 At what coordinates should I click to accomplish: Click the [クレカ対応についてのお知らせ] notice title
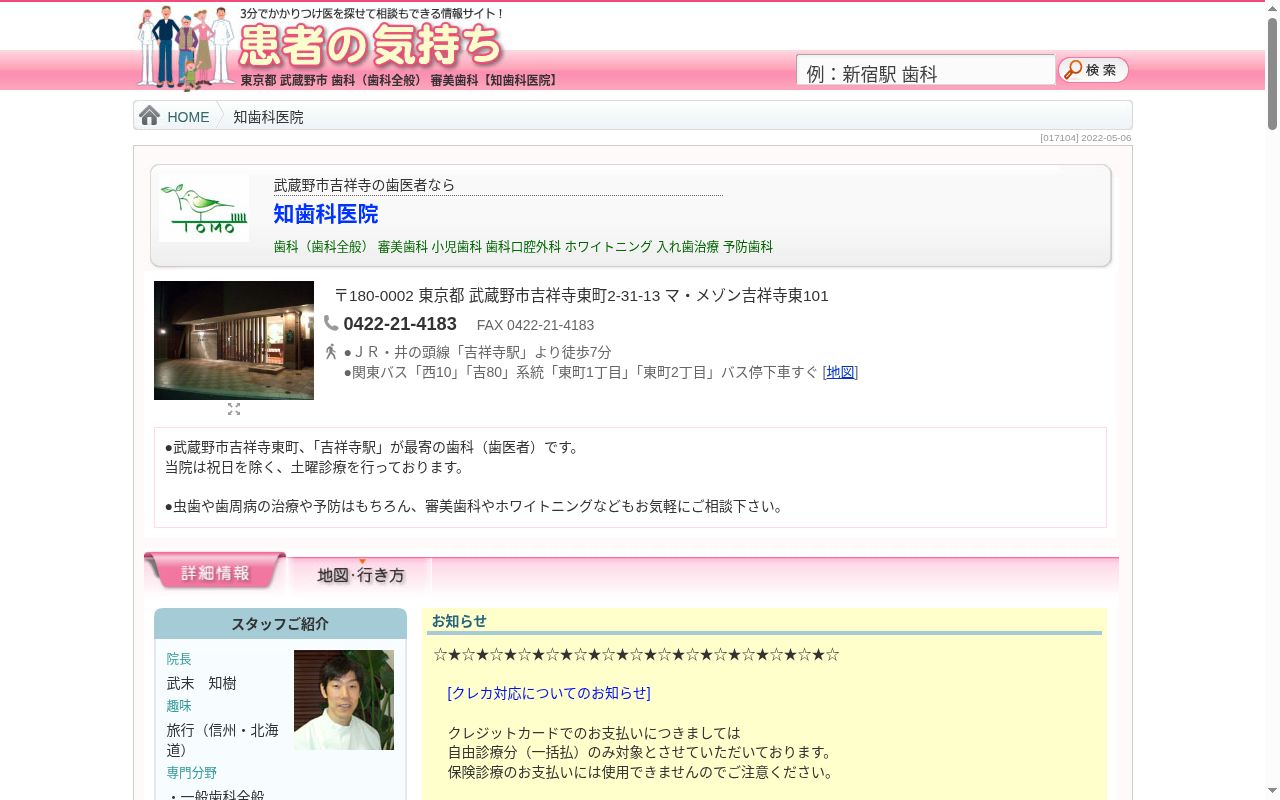[549, 693]
